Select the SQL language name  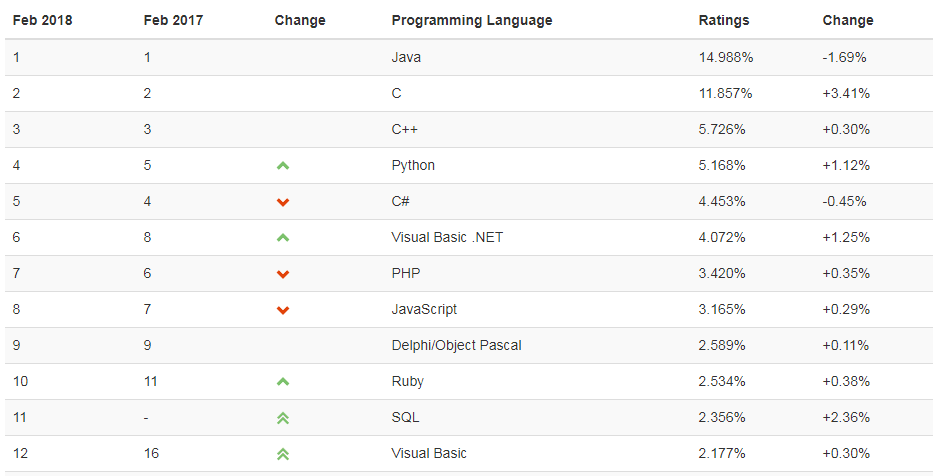405,417
